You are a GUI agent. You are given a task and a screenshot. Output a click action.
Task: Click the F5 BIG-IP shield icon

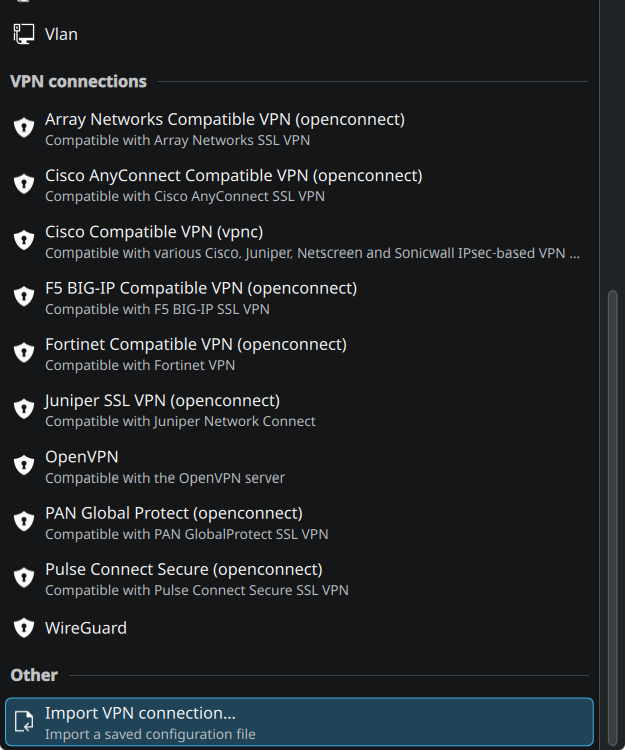pos(24,296)
